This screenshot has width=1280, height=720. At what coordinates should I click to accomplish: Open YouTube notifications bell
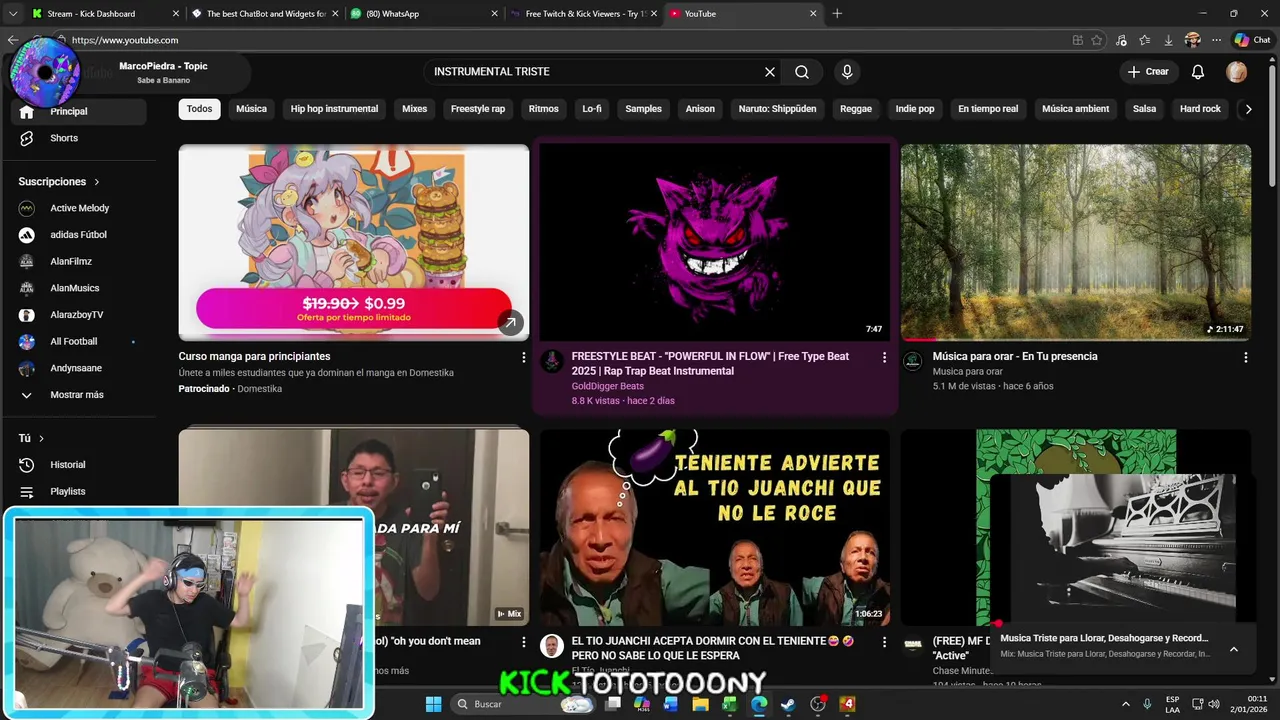click(1198, 72)
